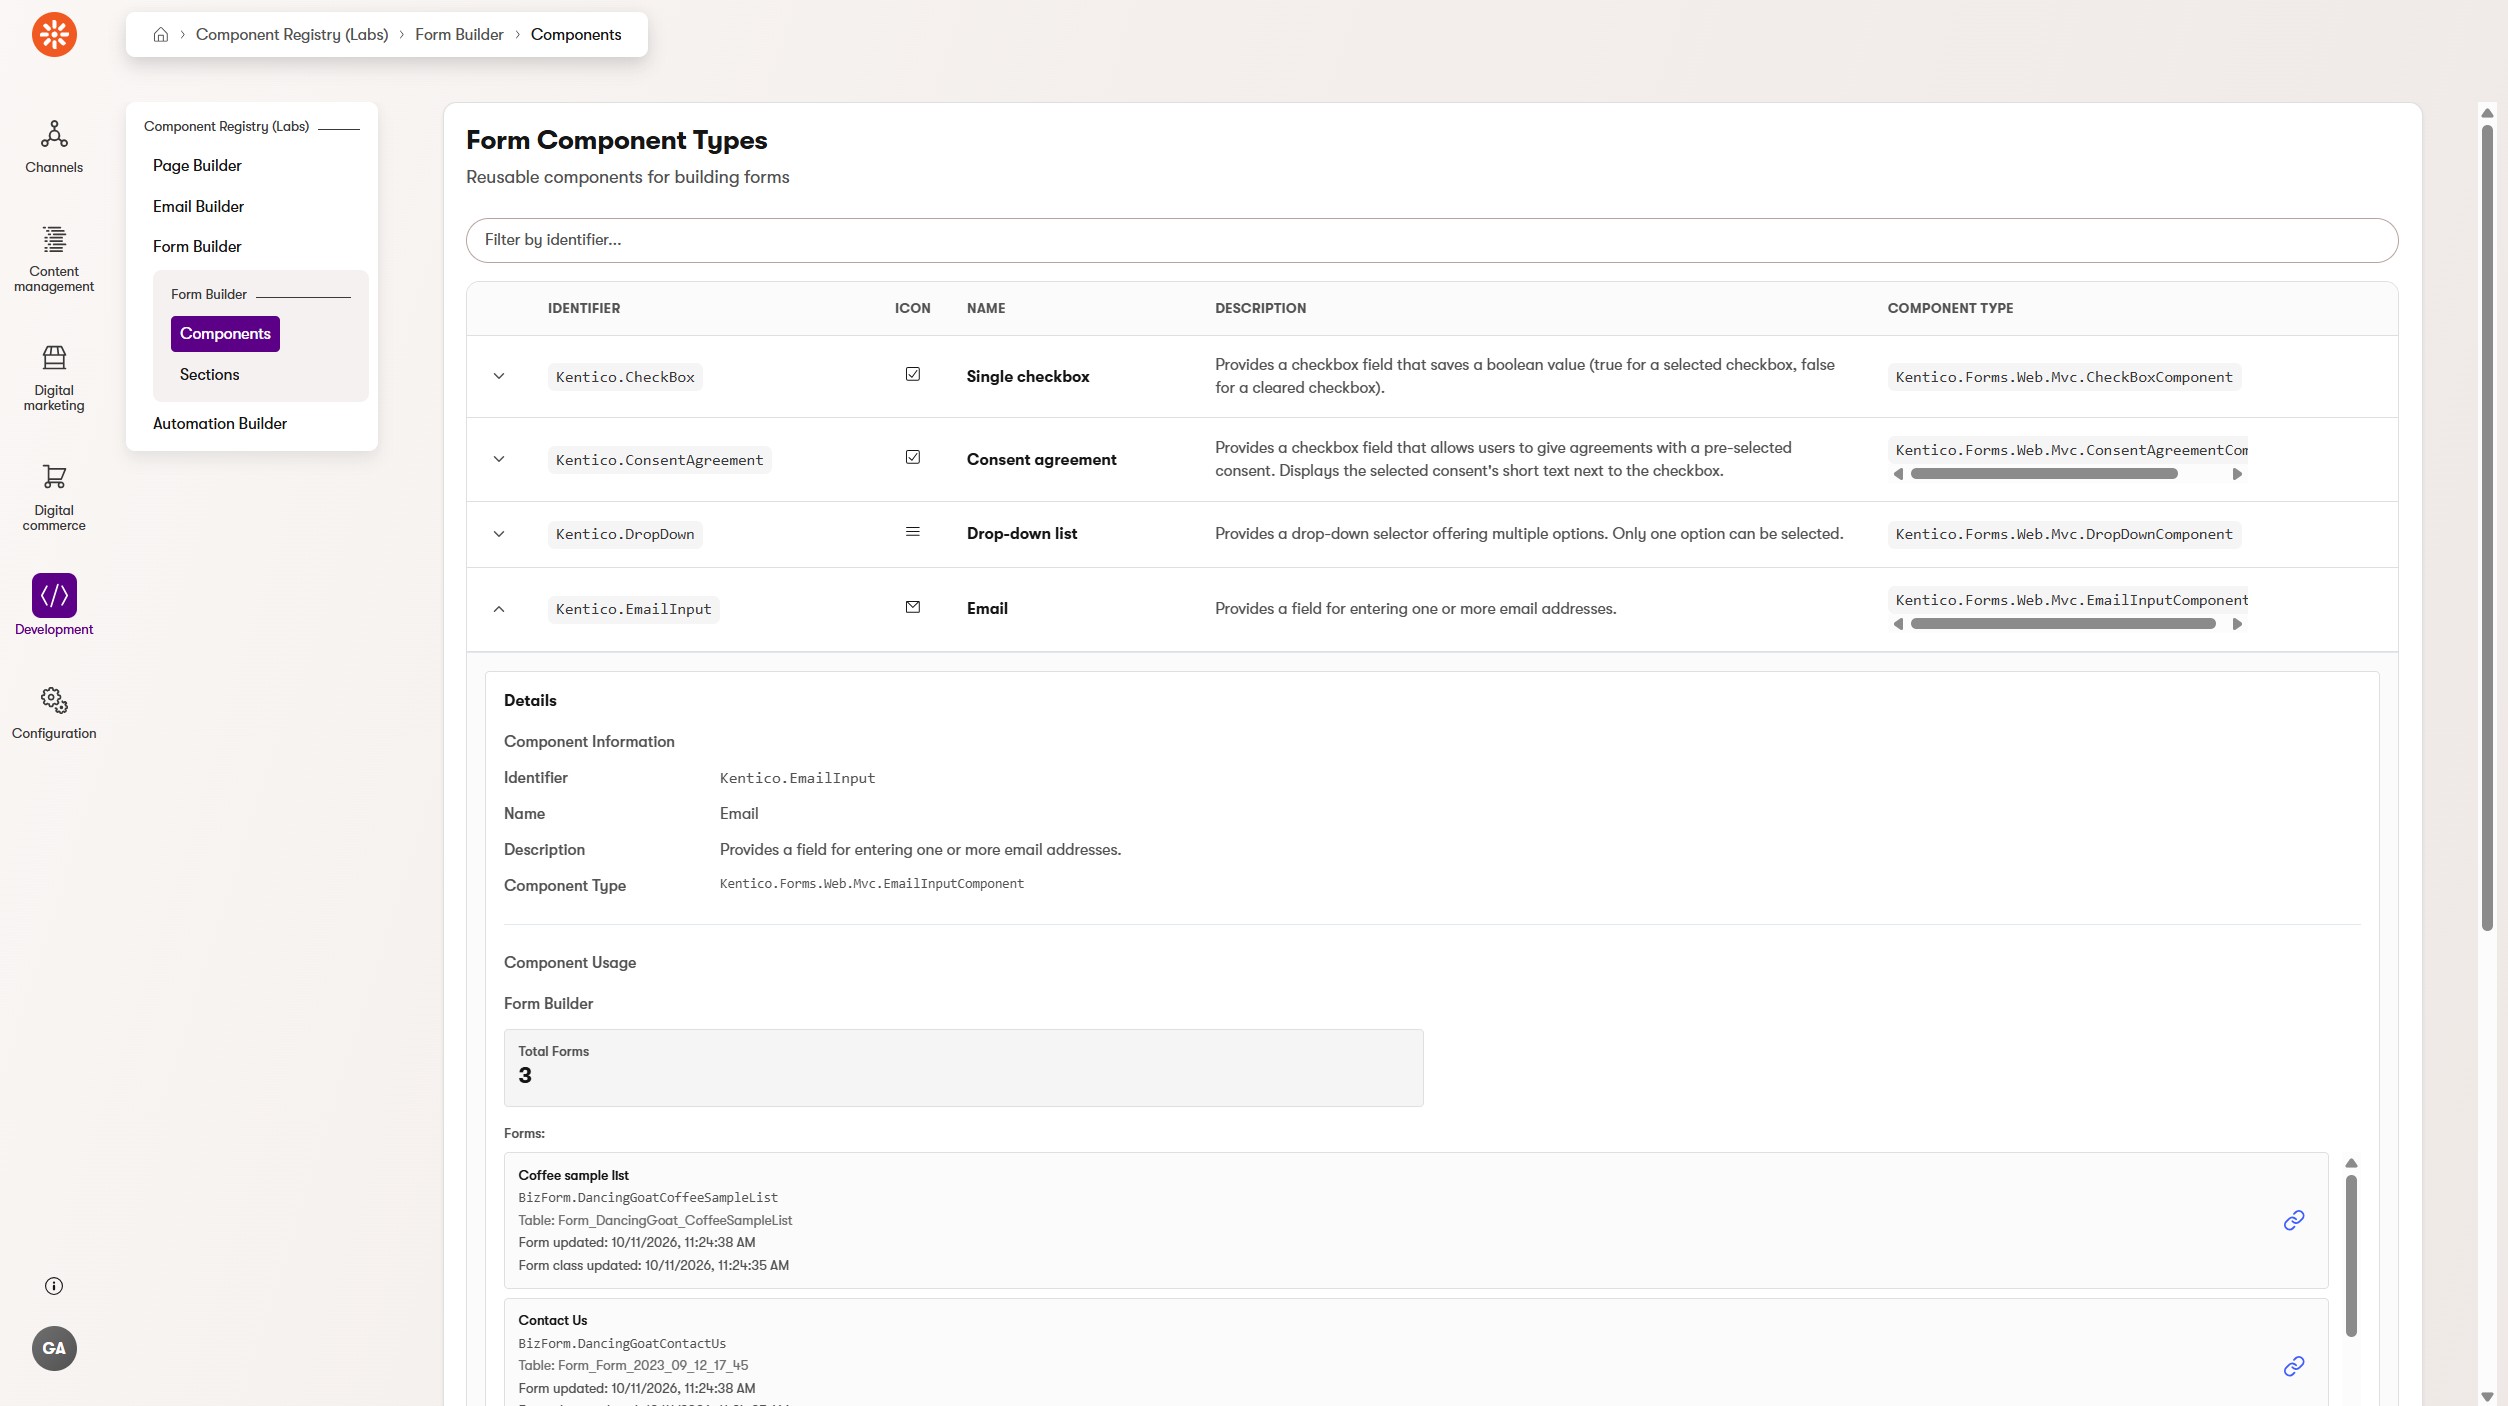Click the home icon in breadcrumb

coord(160,35)
